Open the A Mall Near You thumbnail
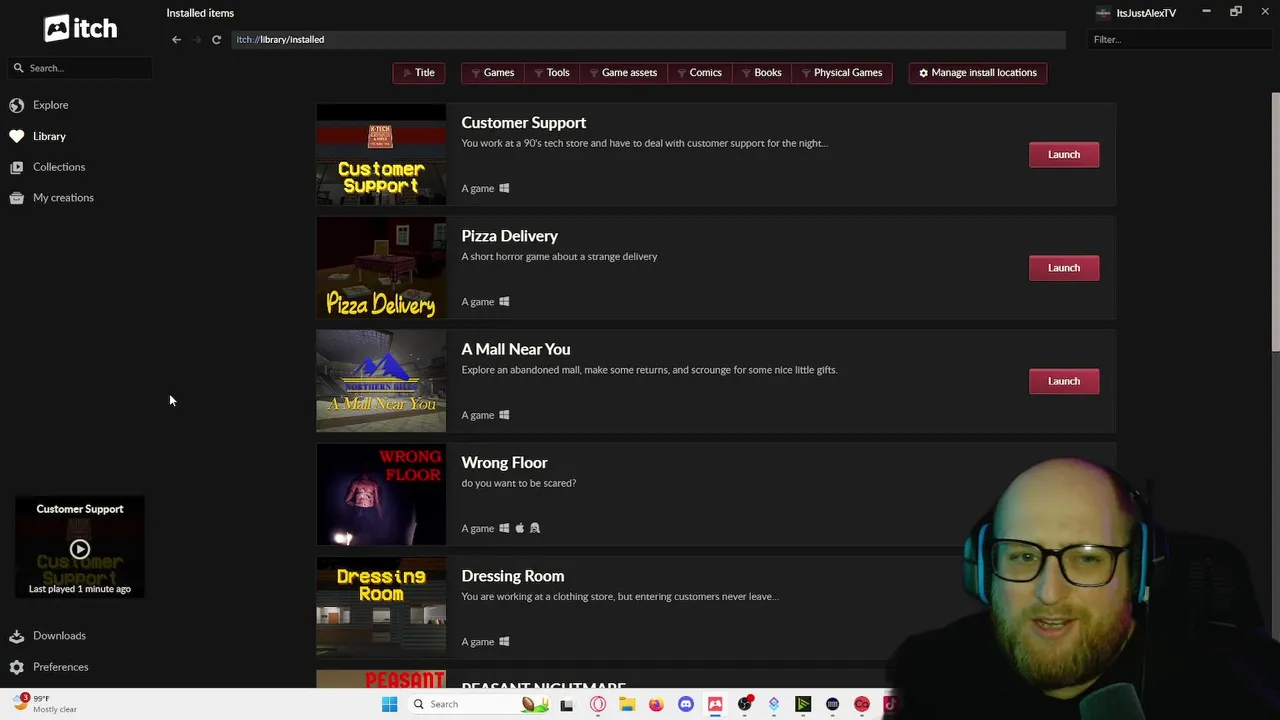The width and height of the screenshot is (1280, 720). (x=381, y=381)
